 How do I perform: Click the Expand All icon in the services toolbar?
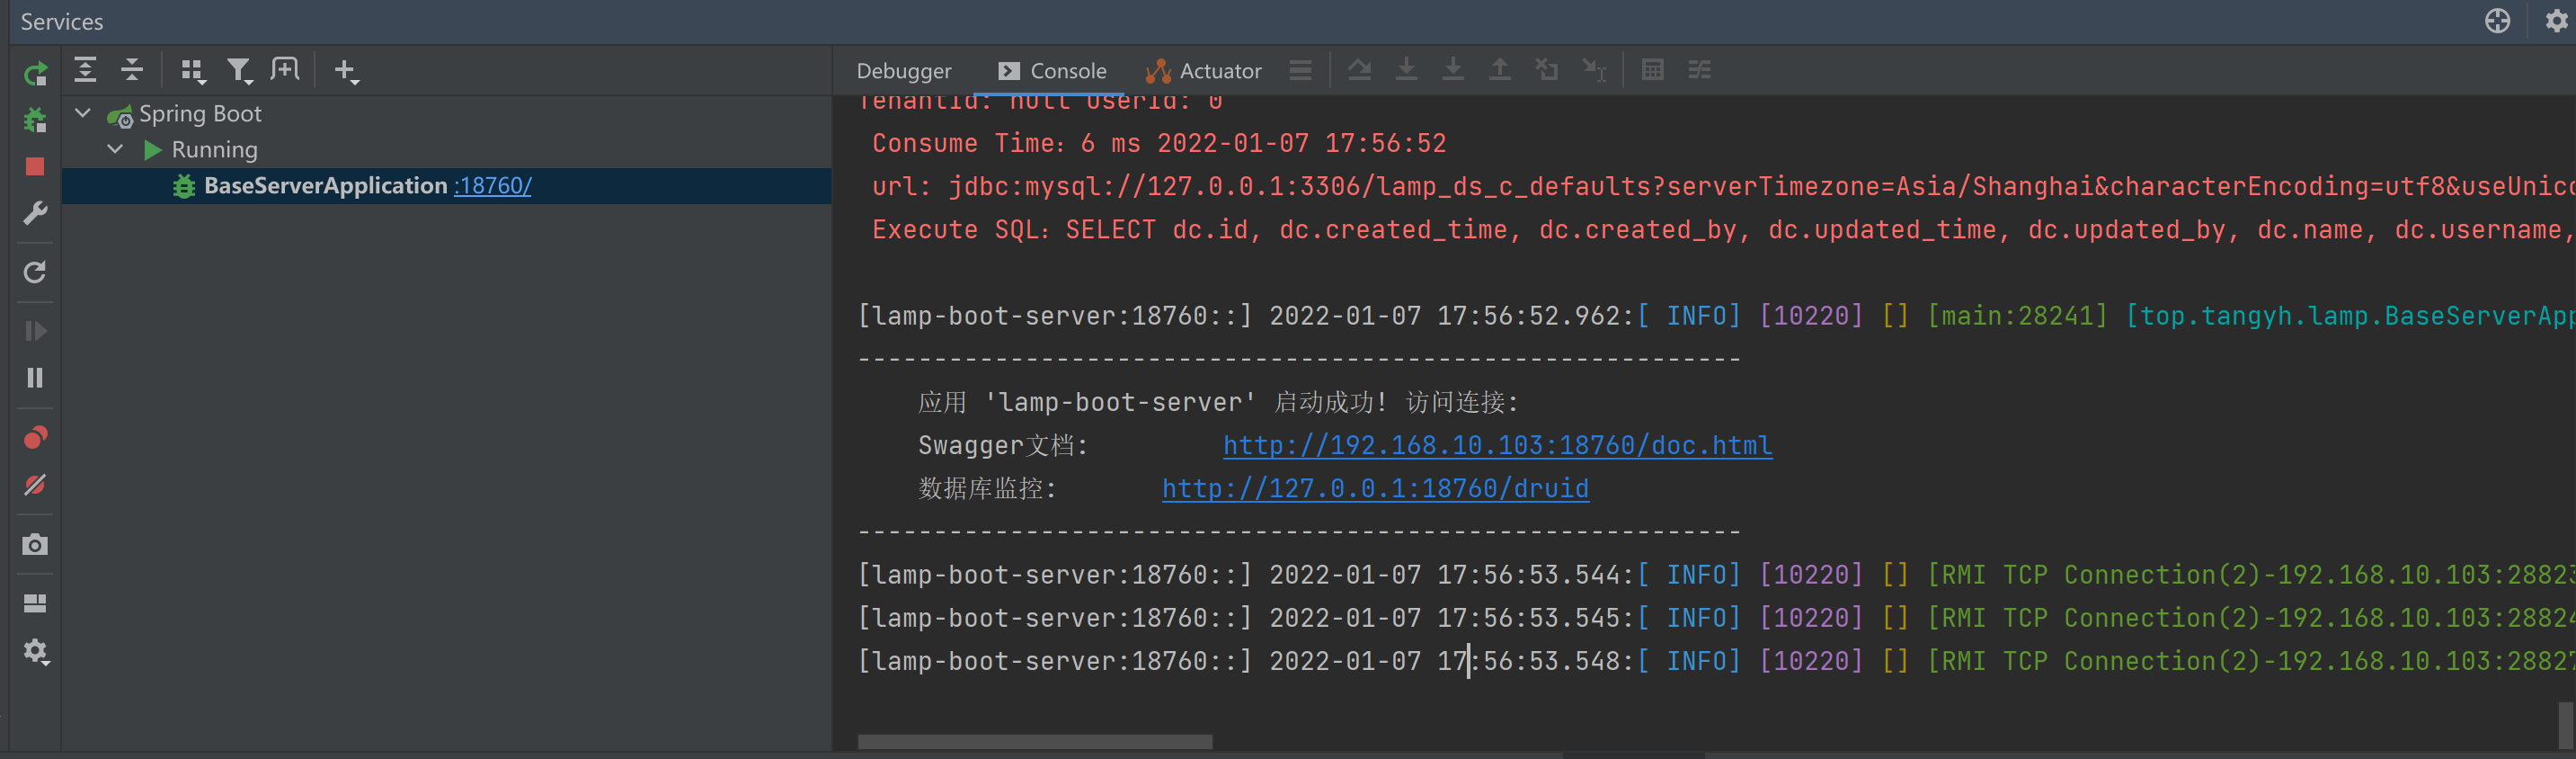click(x=85, y=70)
